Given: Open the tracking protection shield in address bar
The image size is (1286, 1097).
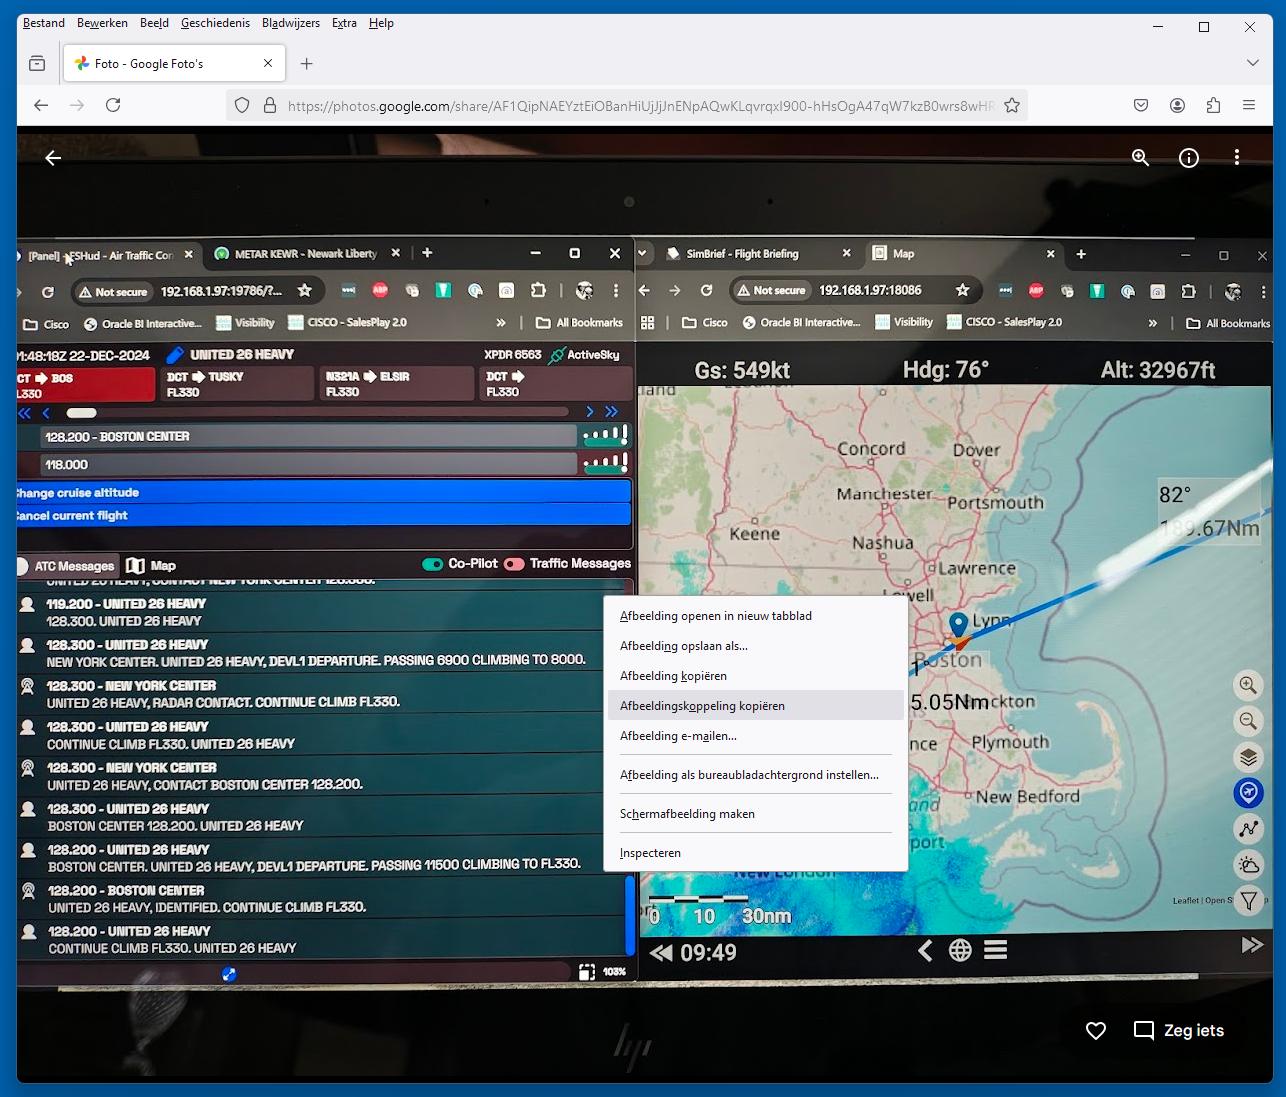Looking at the screenshot, I should coord(242,105).
